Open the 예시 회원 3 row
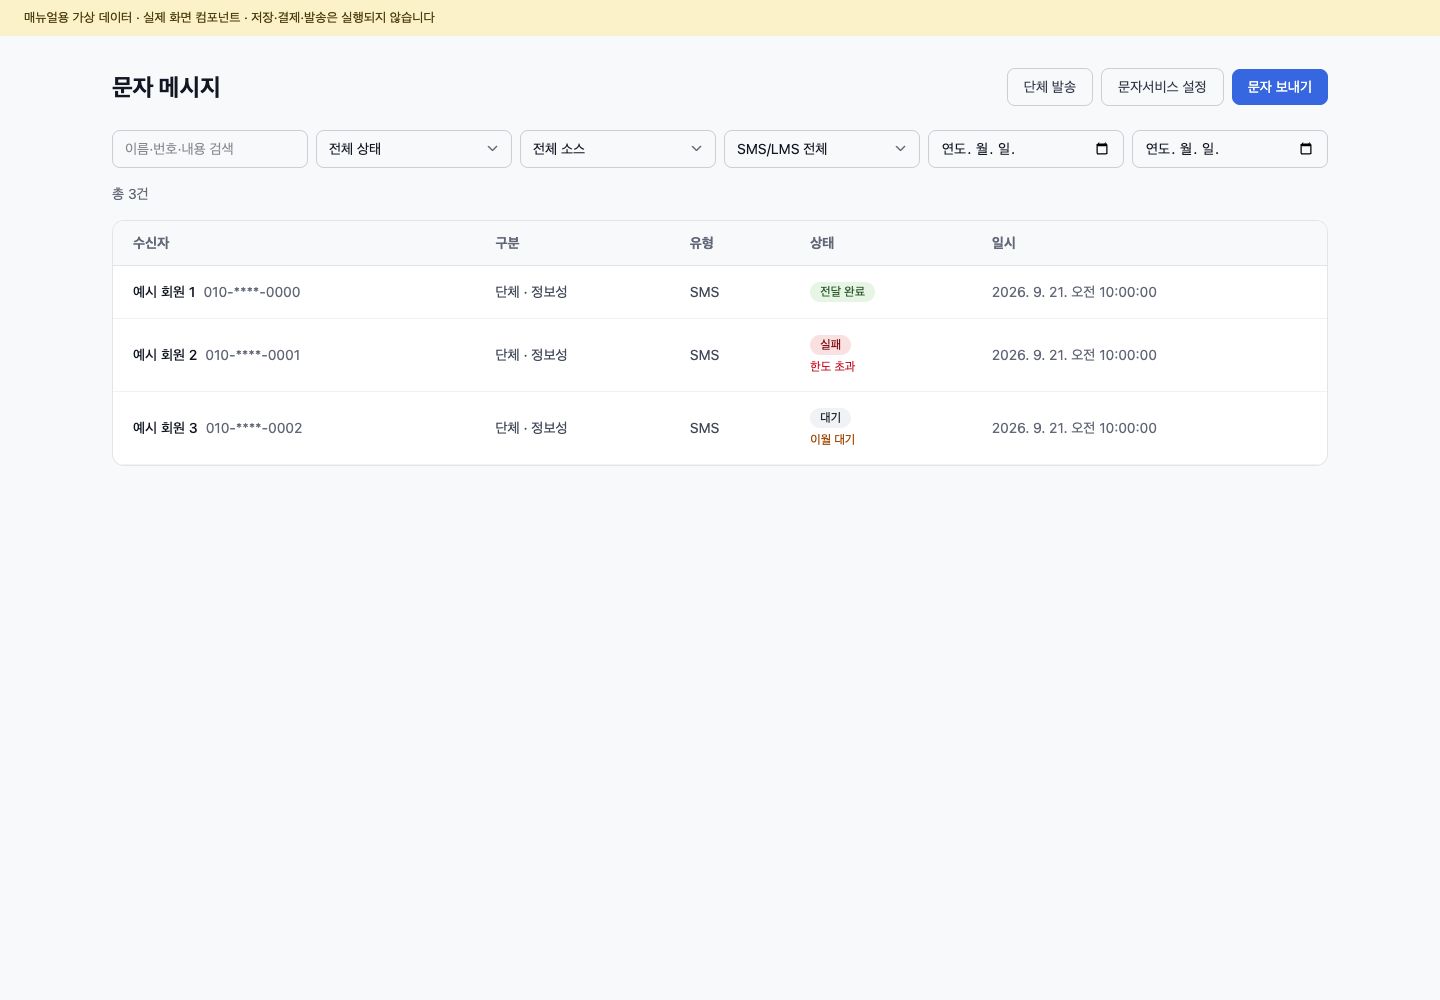 point(720,428)
